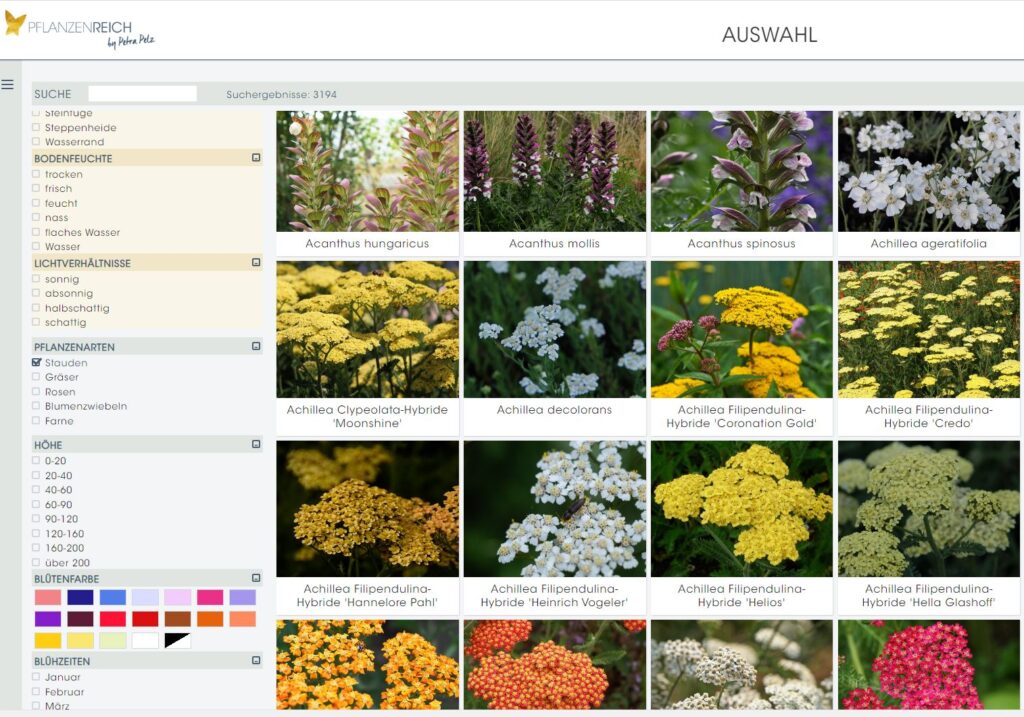
Task: Check the Februar bloom time
Action: pos(36,692)
